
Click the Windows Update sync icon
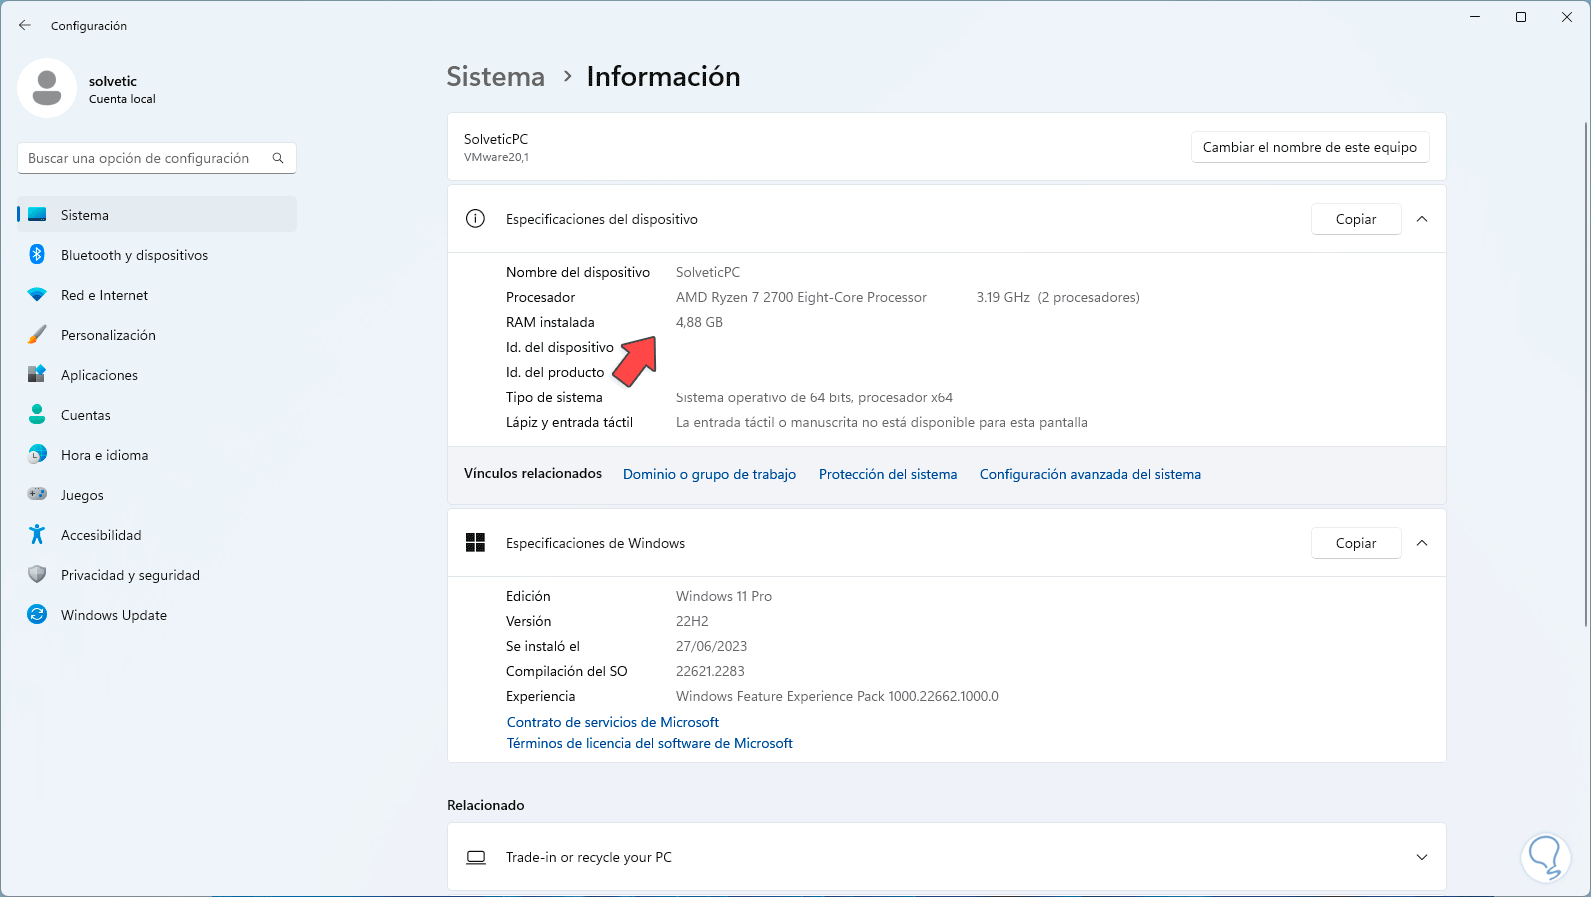(37, 615)
